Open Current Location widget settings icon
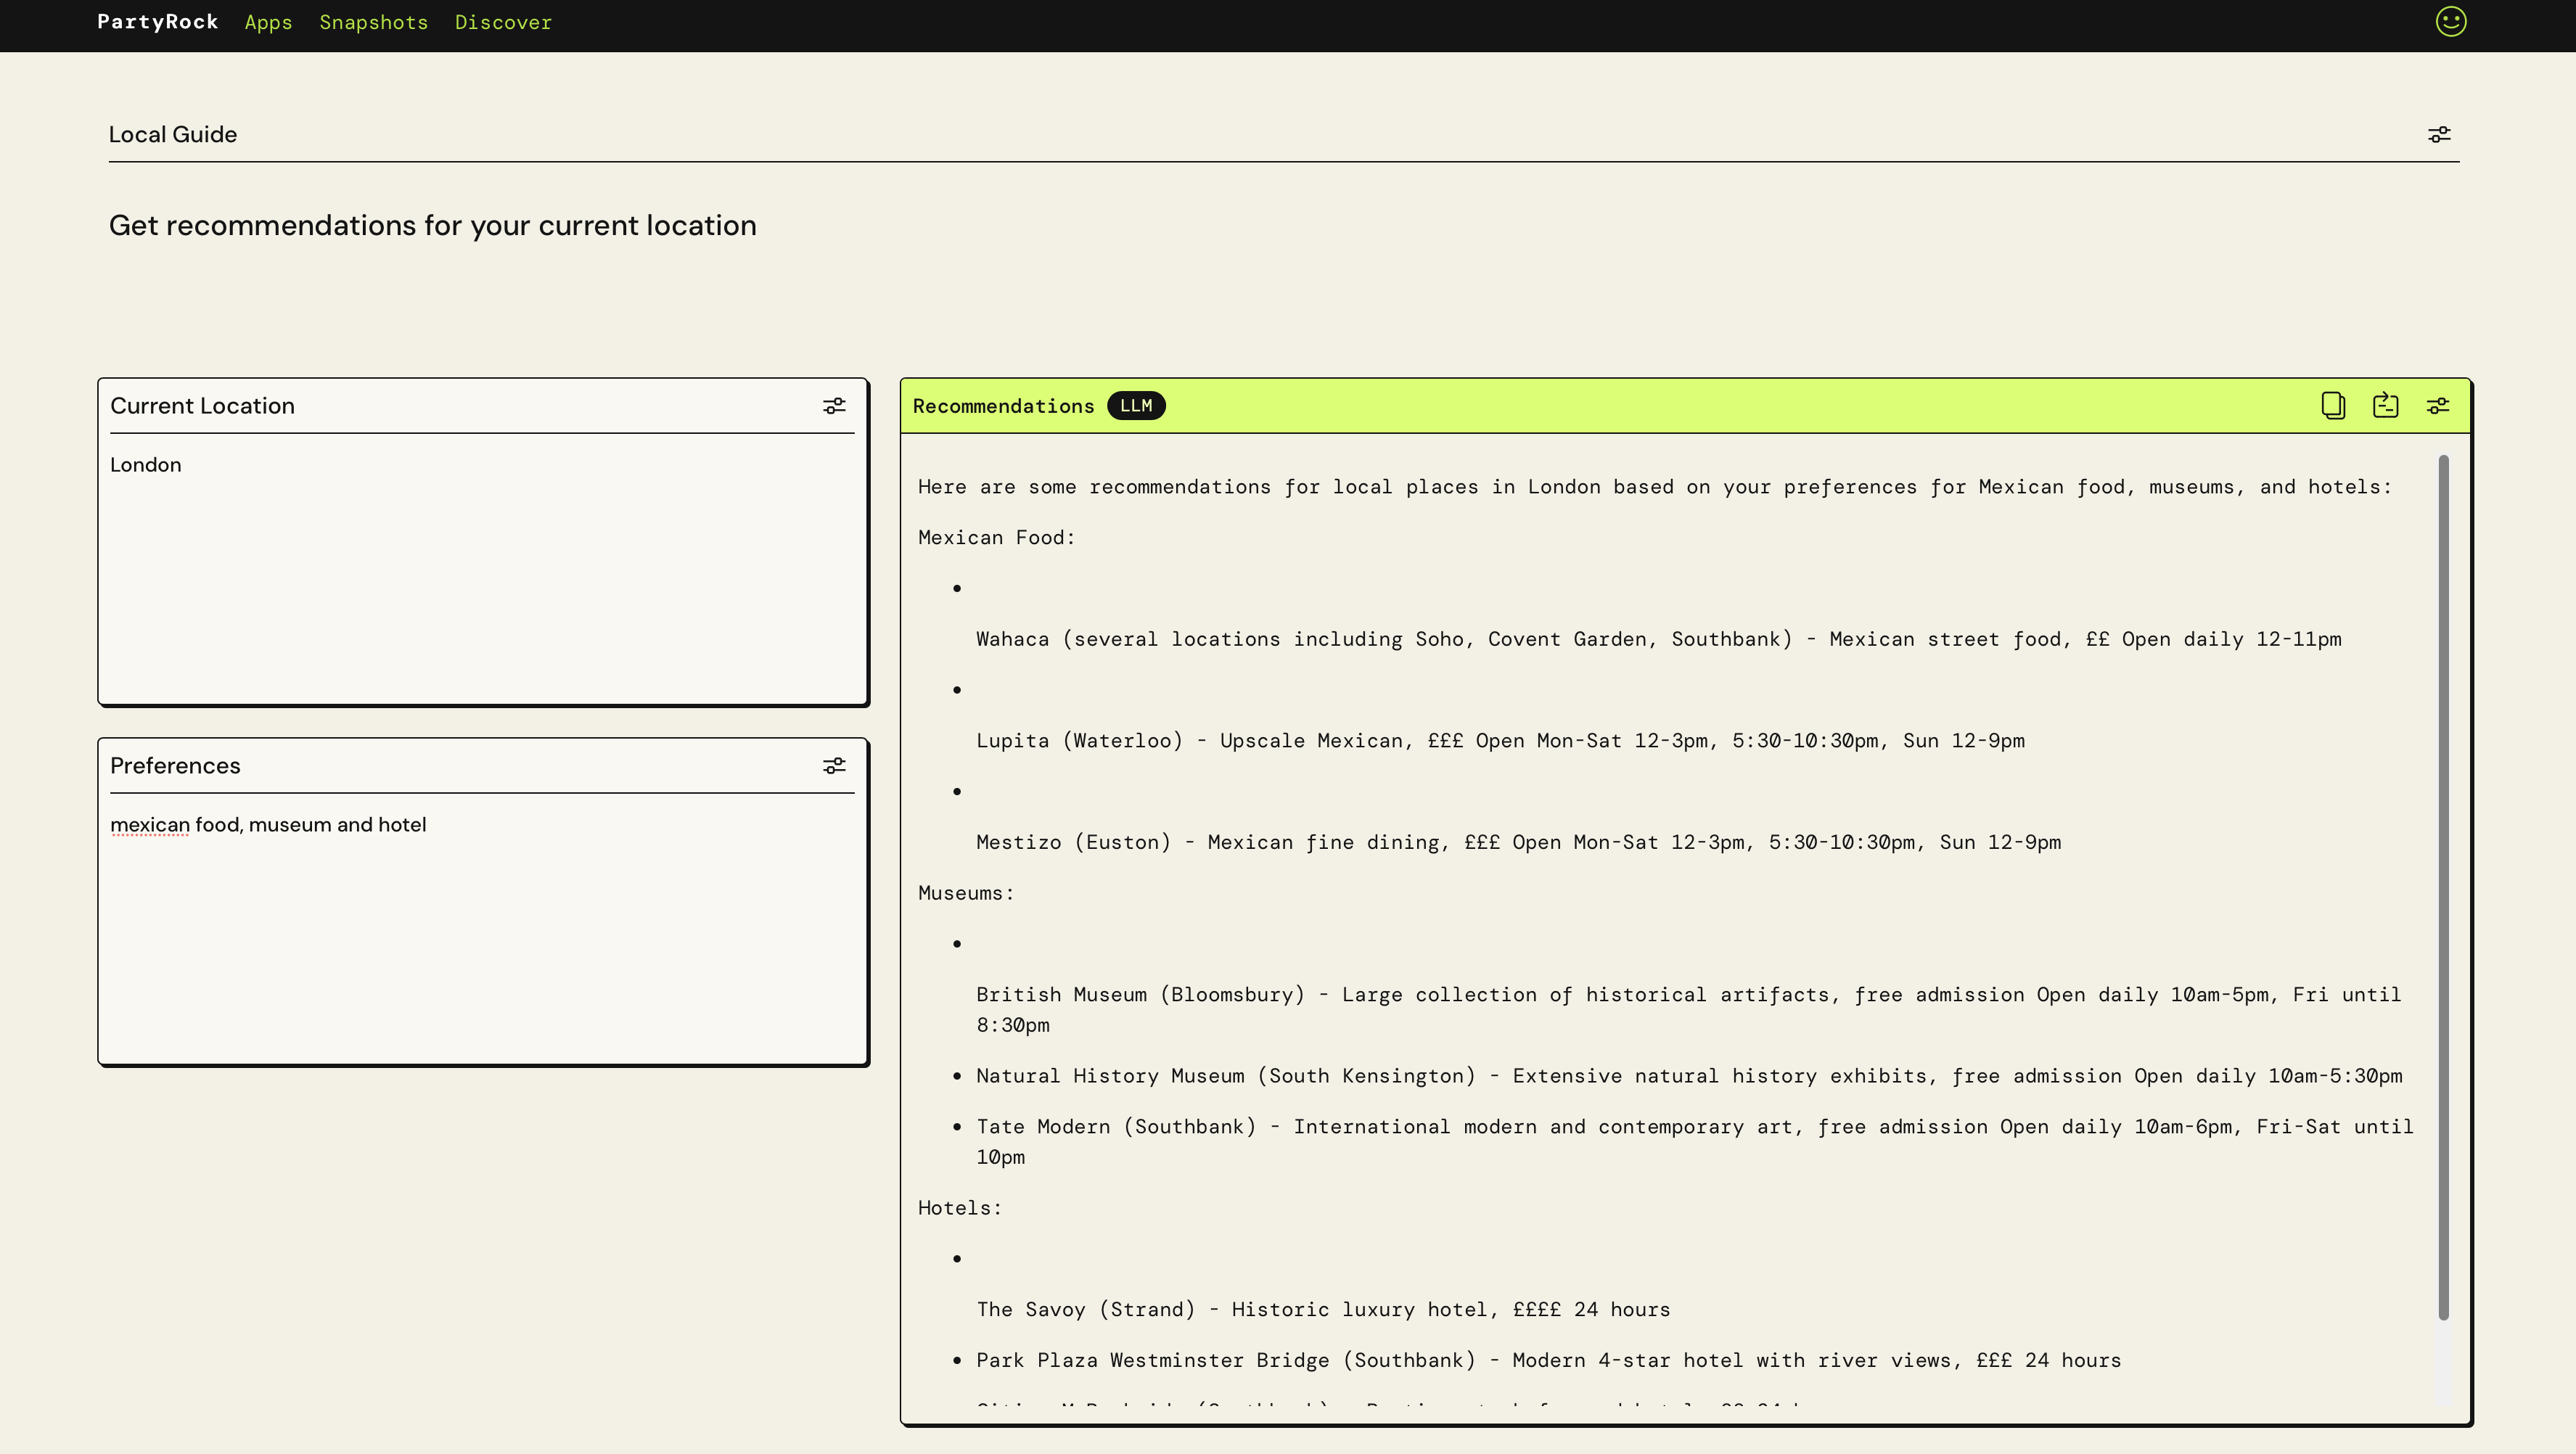The image size is (2576, 1454). [834, 405]
